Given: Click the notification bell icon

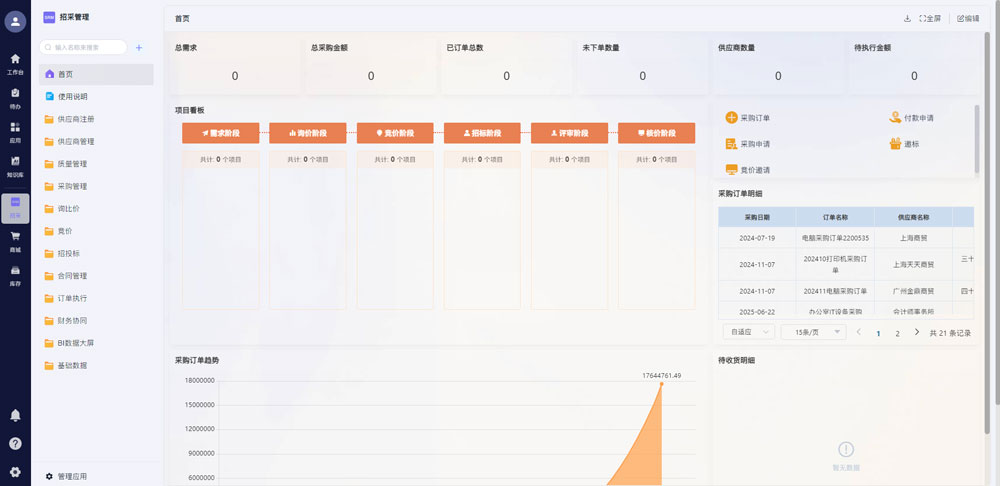Looking at the screenshot, I should point(15,415).
